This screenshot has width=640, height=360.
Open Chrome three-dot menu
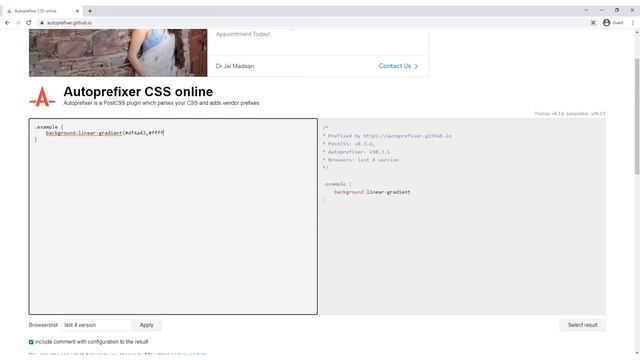[633, 23]
